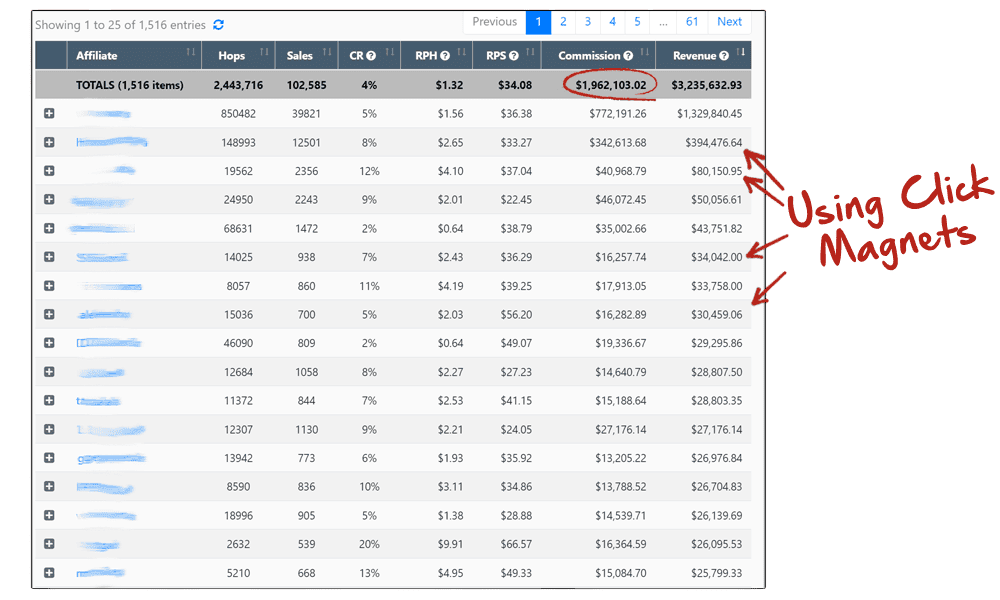Select the 20% conversion rate cell
The image size is (1000, 600).
point(369,544)
